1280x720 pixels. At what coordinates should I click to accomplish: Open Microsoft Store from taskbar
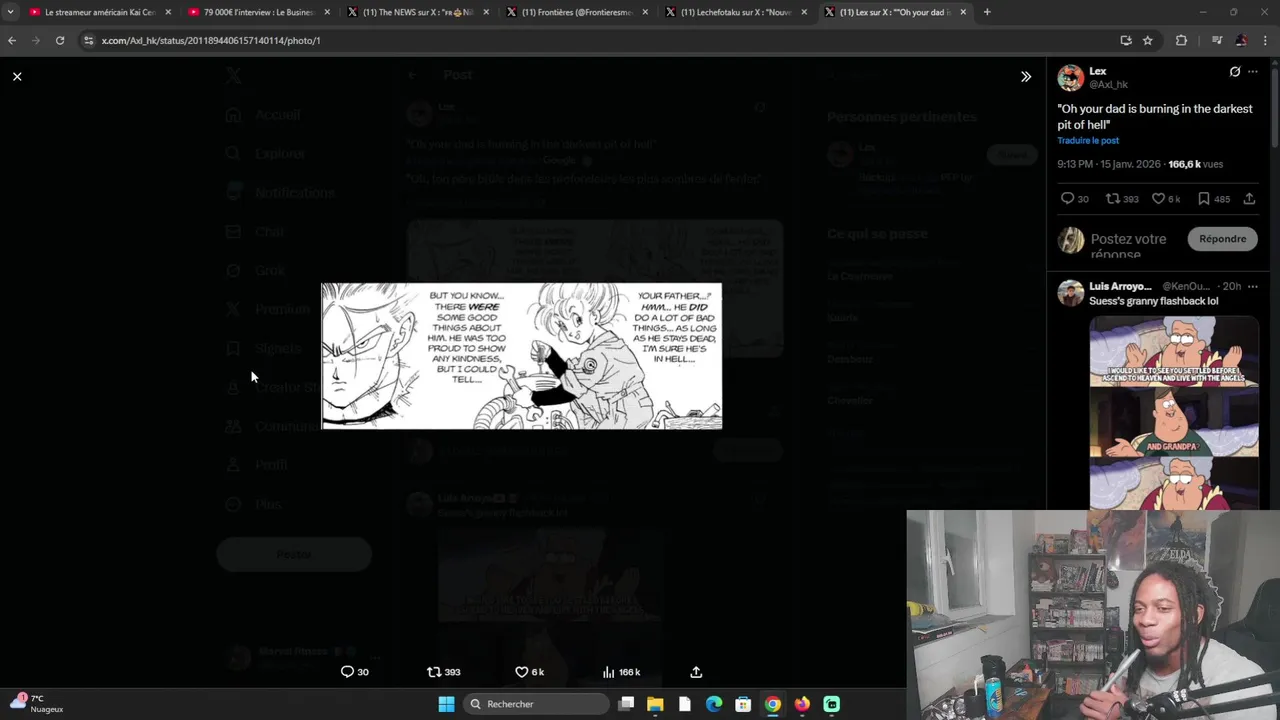tap(743, 704)
